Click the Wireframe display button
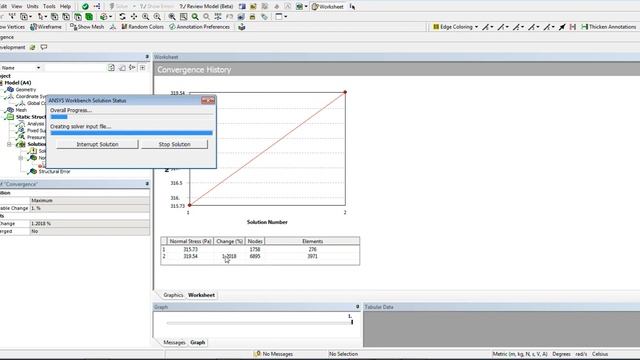 tap(46, 27)
